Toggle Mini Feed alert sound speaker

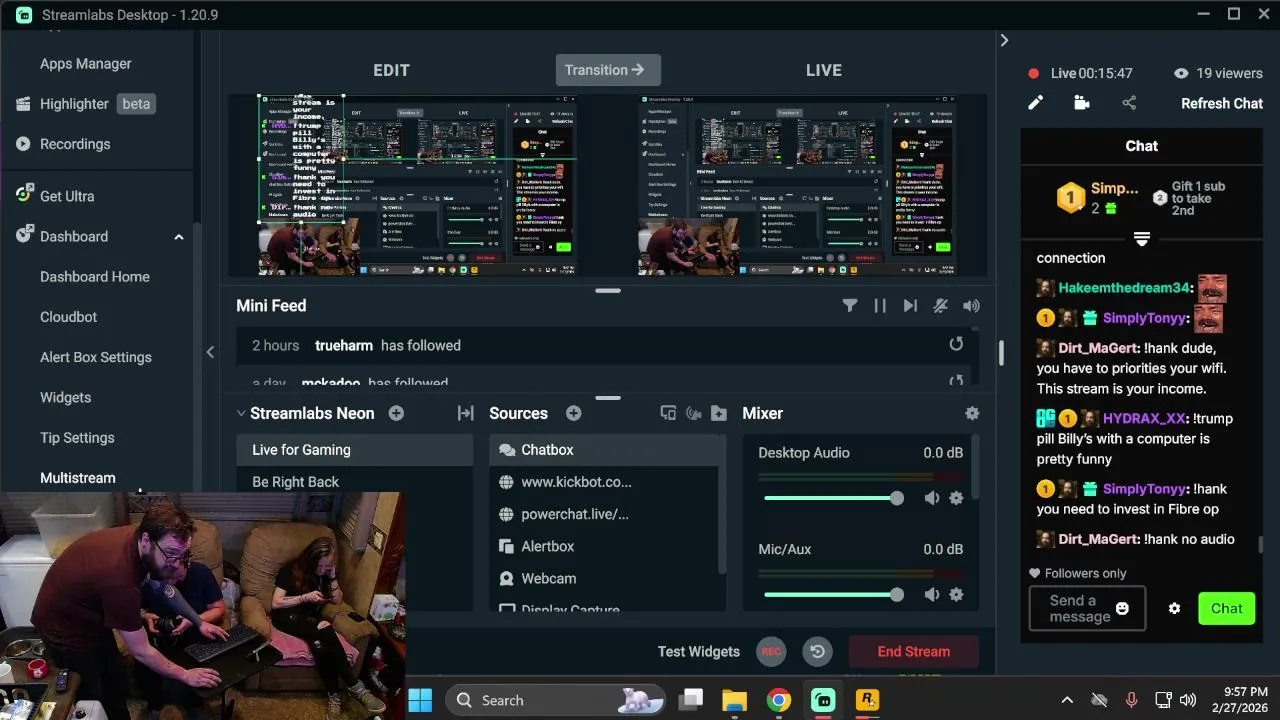pos(971,306)
